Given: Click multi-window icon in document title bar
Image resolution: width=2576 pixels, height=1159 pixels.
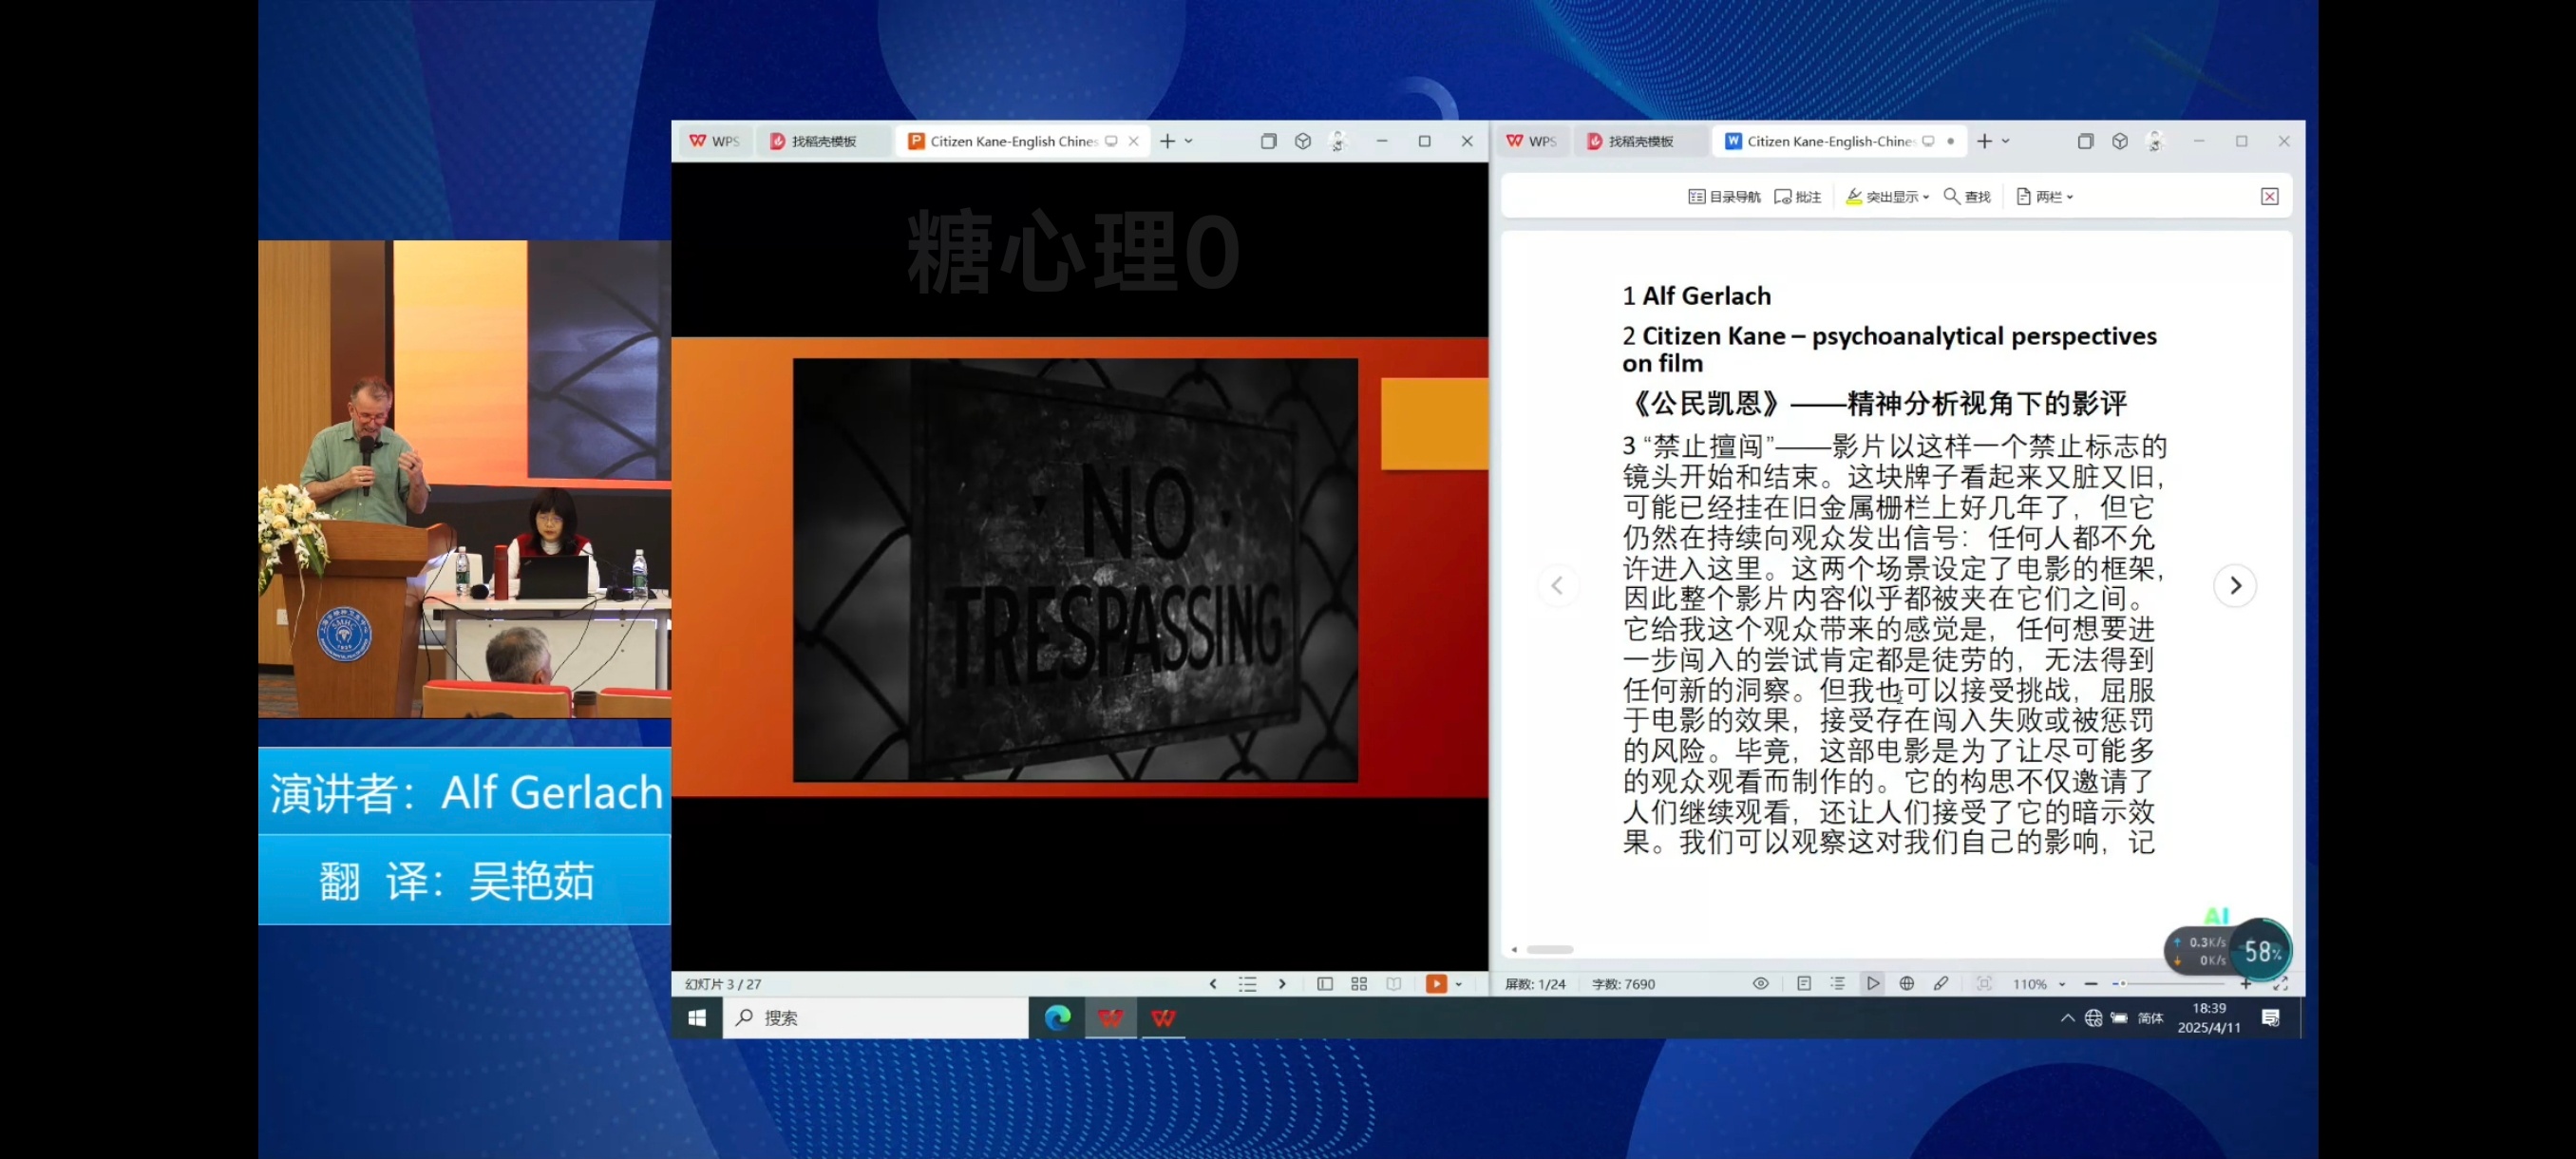Looking at the screenshot, I should pos(2085,142).
